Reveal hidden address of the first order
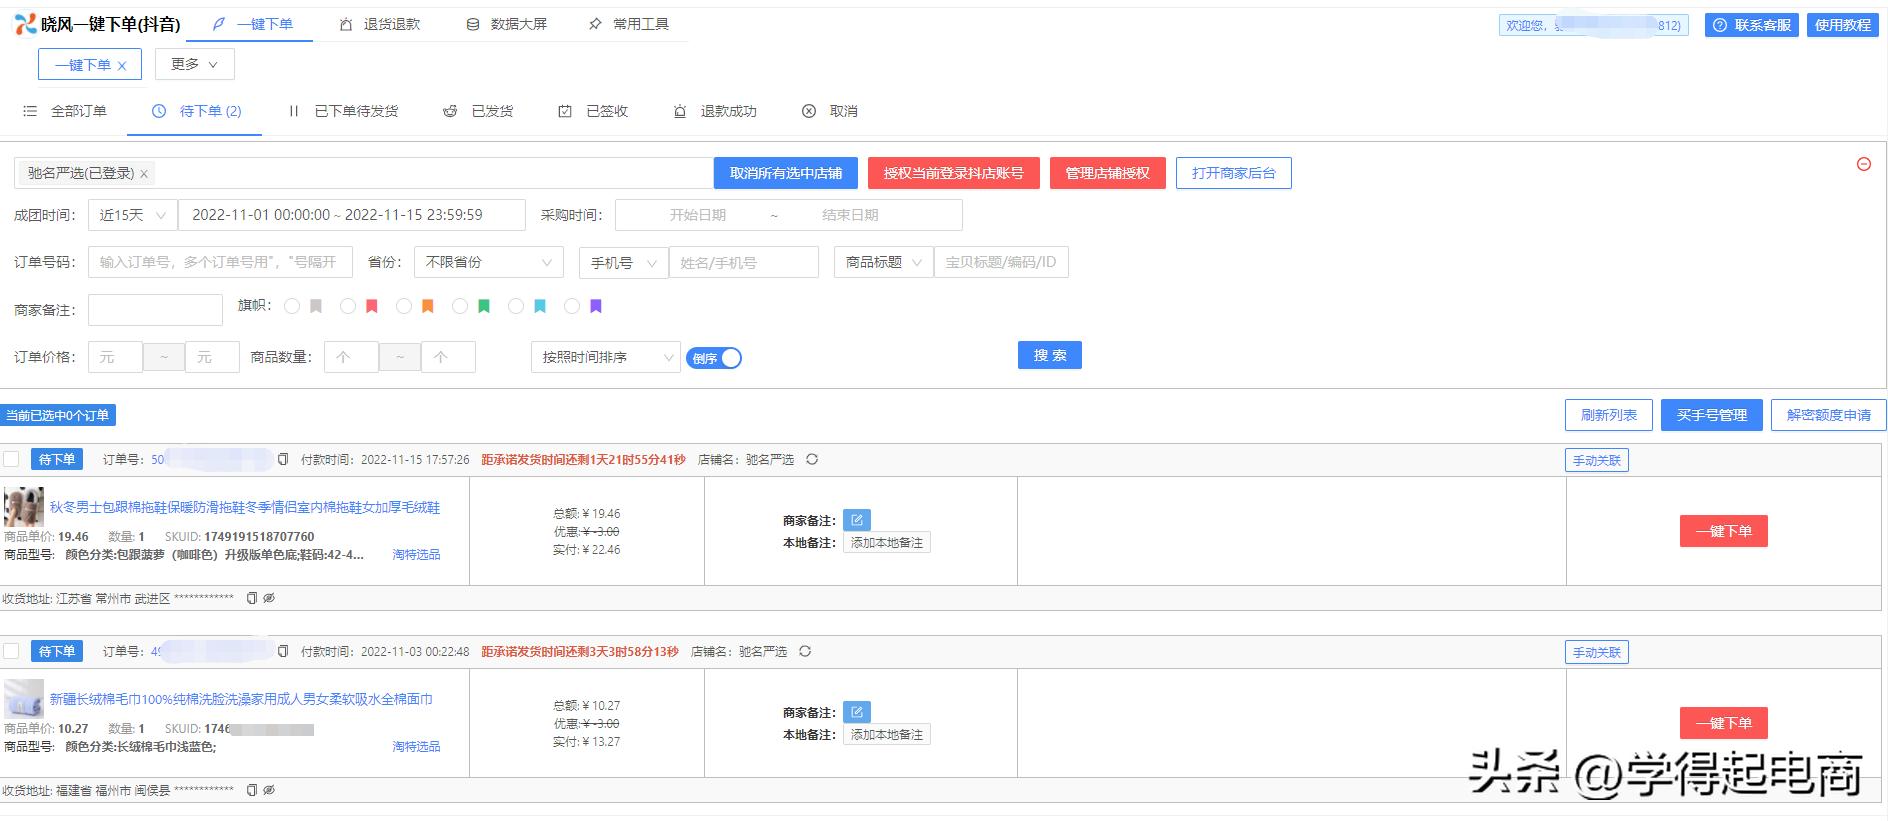 pos(269,598)
